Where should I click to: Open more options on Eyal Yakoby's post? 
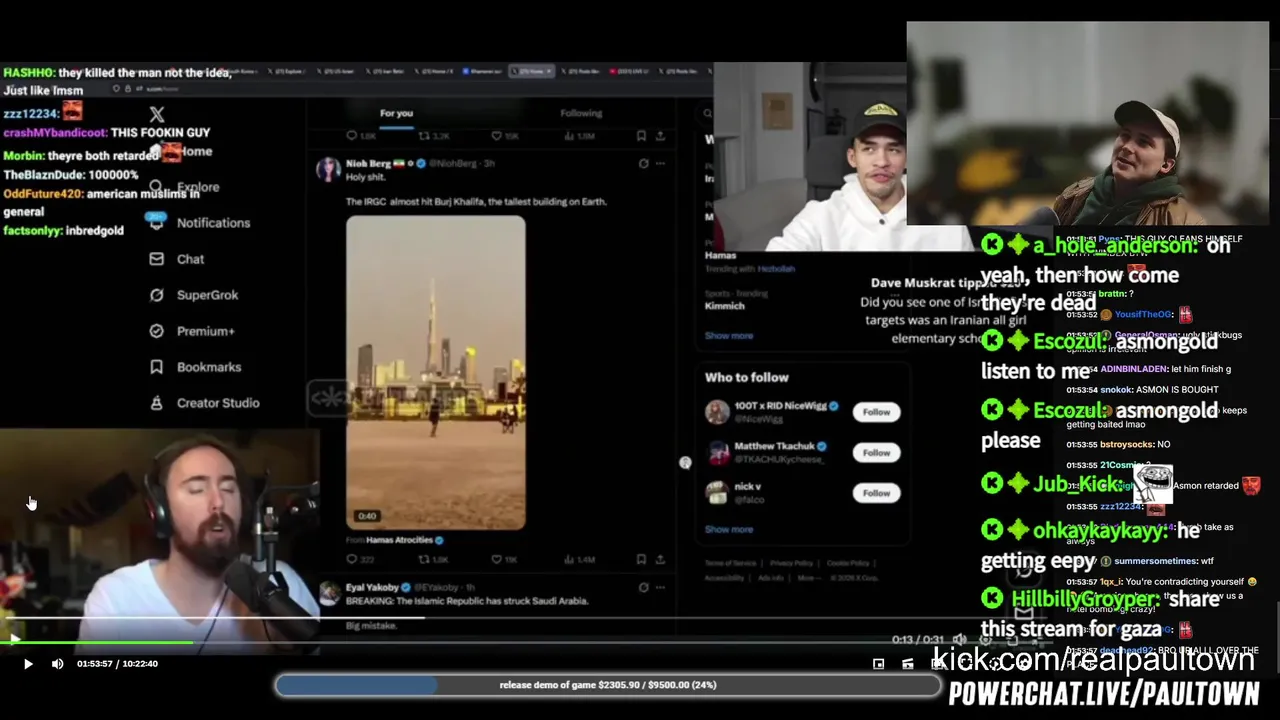point(661,587)
